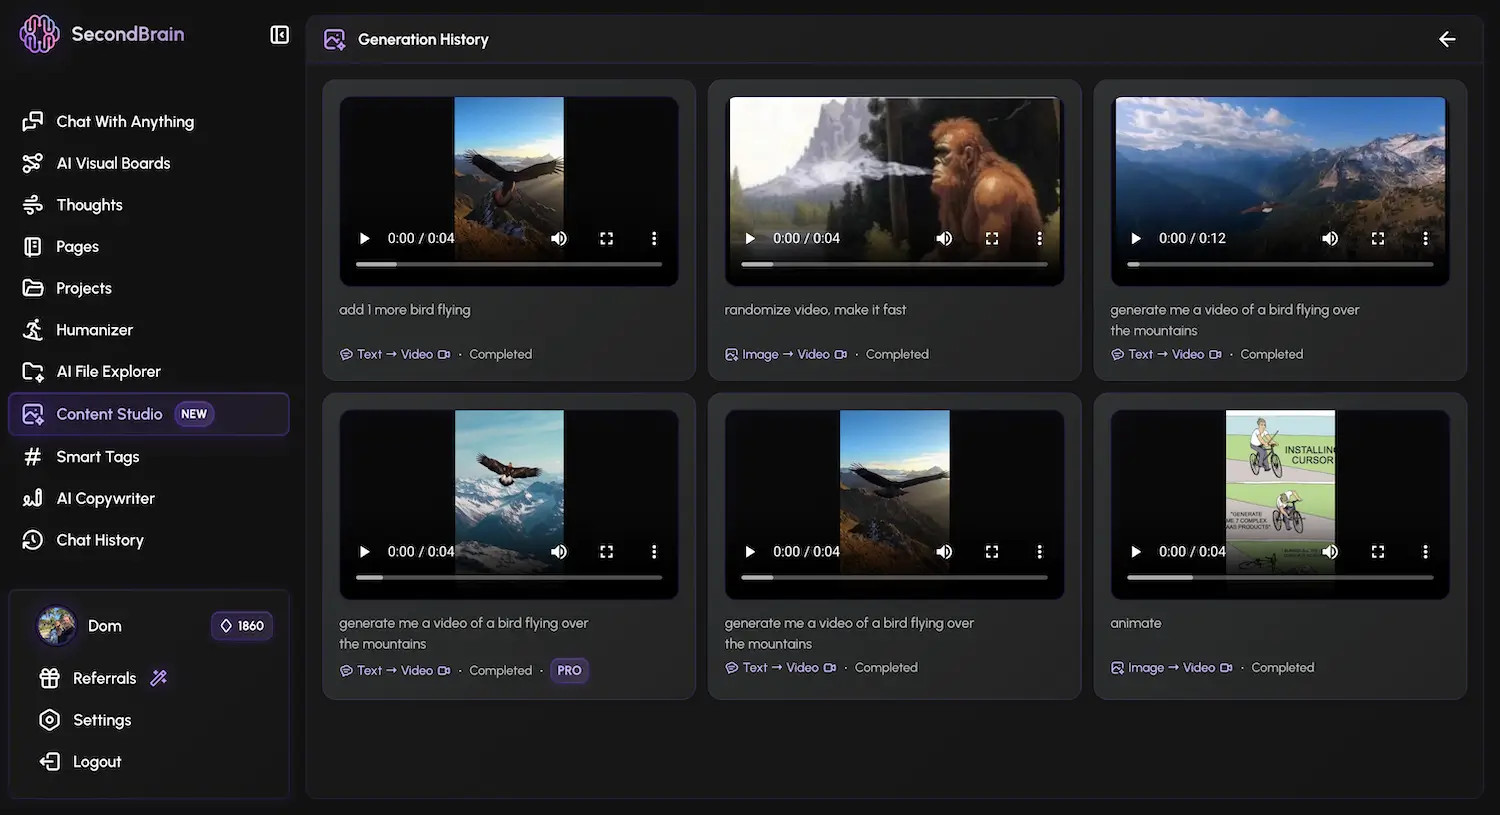
Task: Click the back arrow in Generation History
Action: click(1446, 39)
